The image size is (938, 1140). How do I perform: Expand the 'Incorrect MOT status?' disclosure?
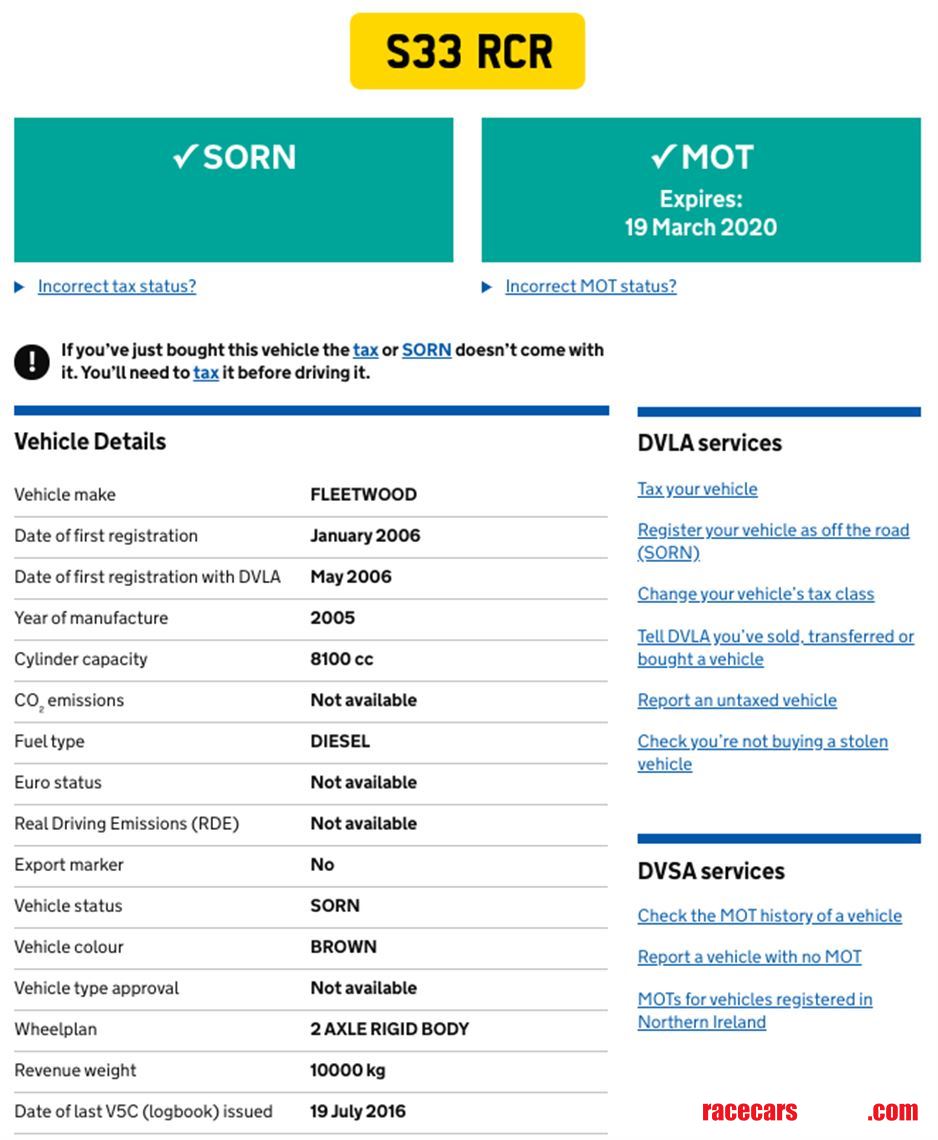(590, 287)
